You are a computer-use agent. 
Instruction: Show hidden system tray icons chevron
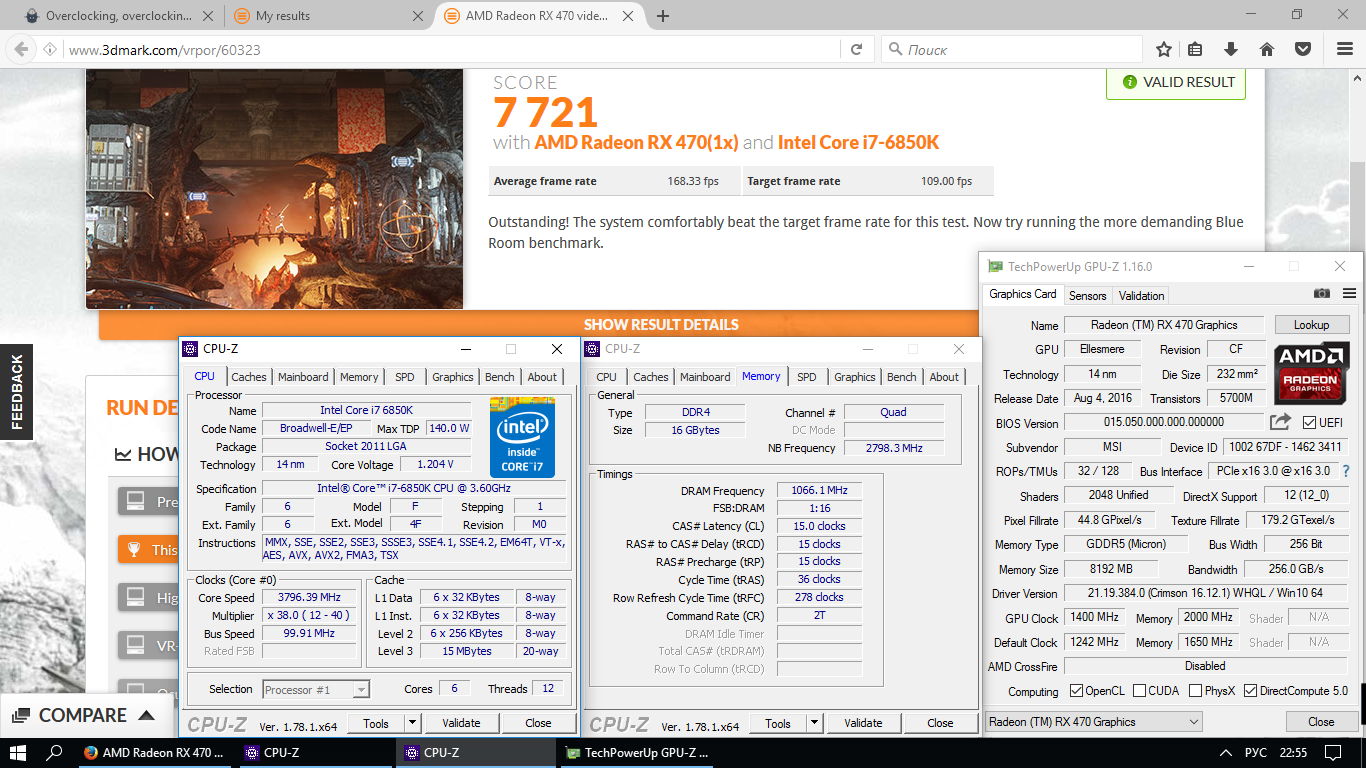coord(1226,753)
